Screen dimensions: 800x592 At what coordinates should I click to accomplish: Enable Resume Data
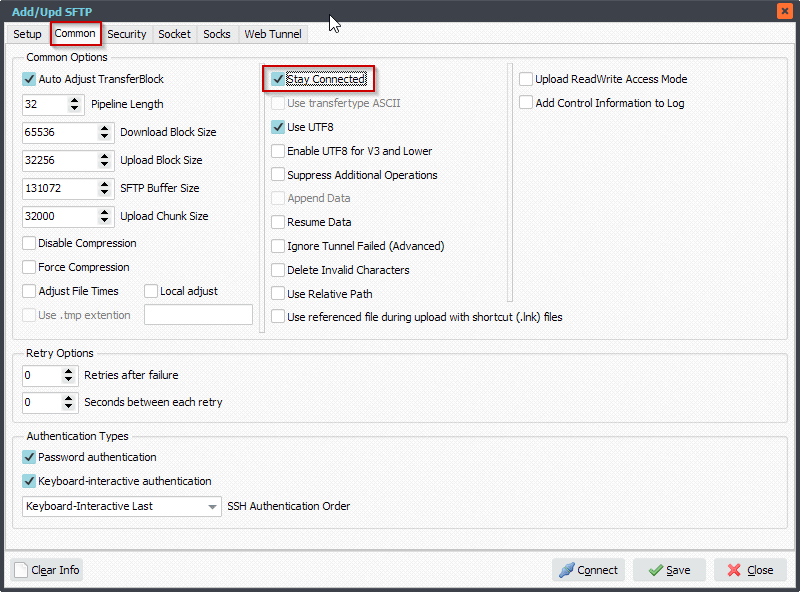click(276, 222)
